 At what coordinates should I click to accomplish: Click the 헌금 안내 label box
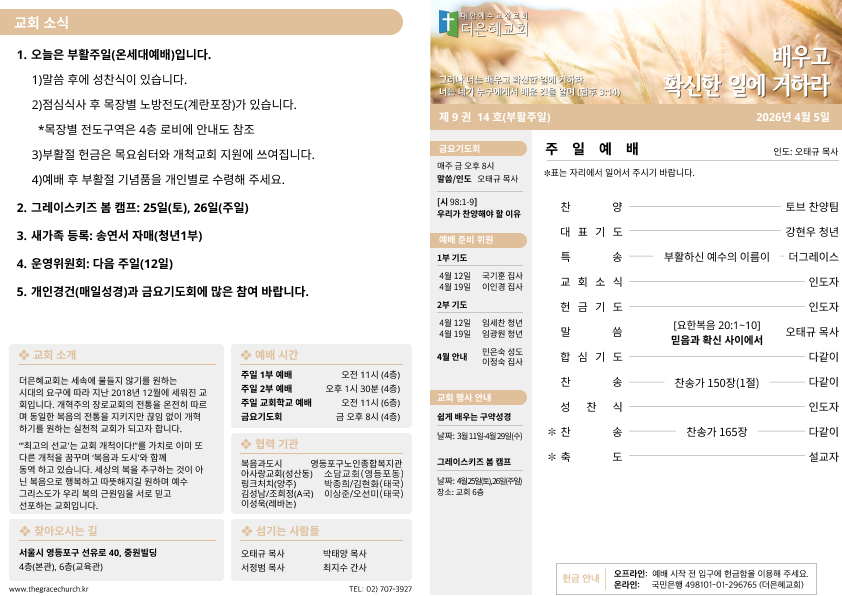pos(581,577)
